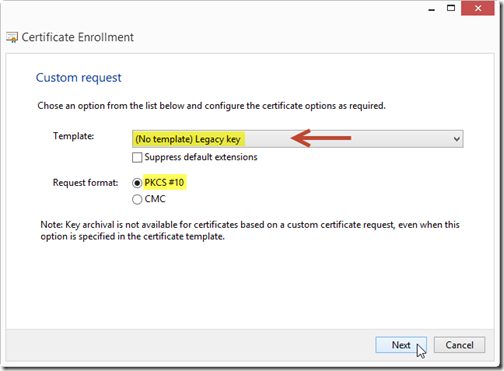Check Suppress default extensions
This screenshot has height=371, width=504.
click(137, 157)
